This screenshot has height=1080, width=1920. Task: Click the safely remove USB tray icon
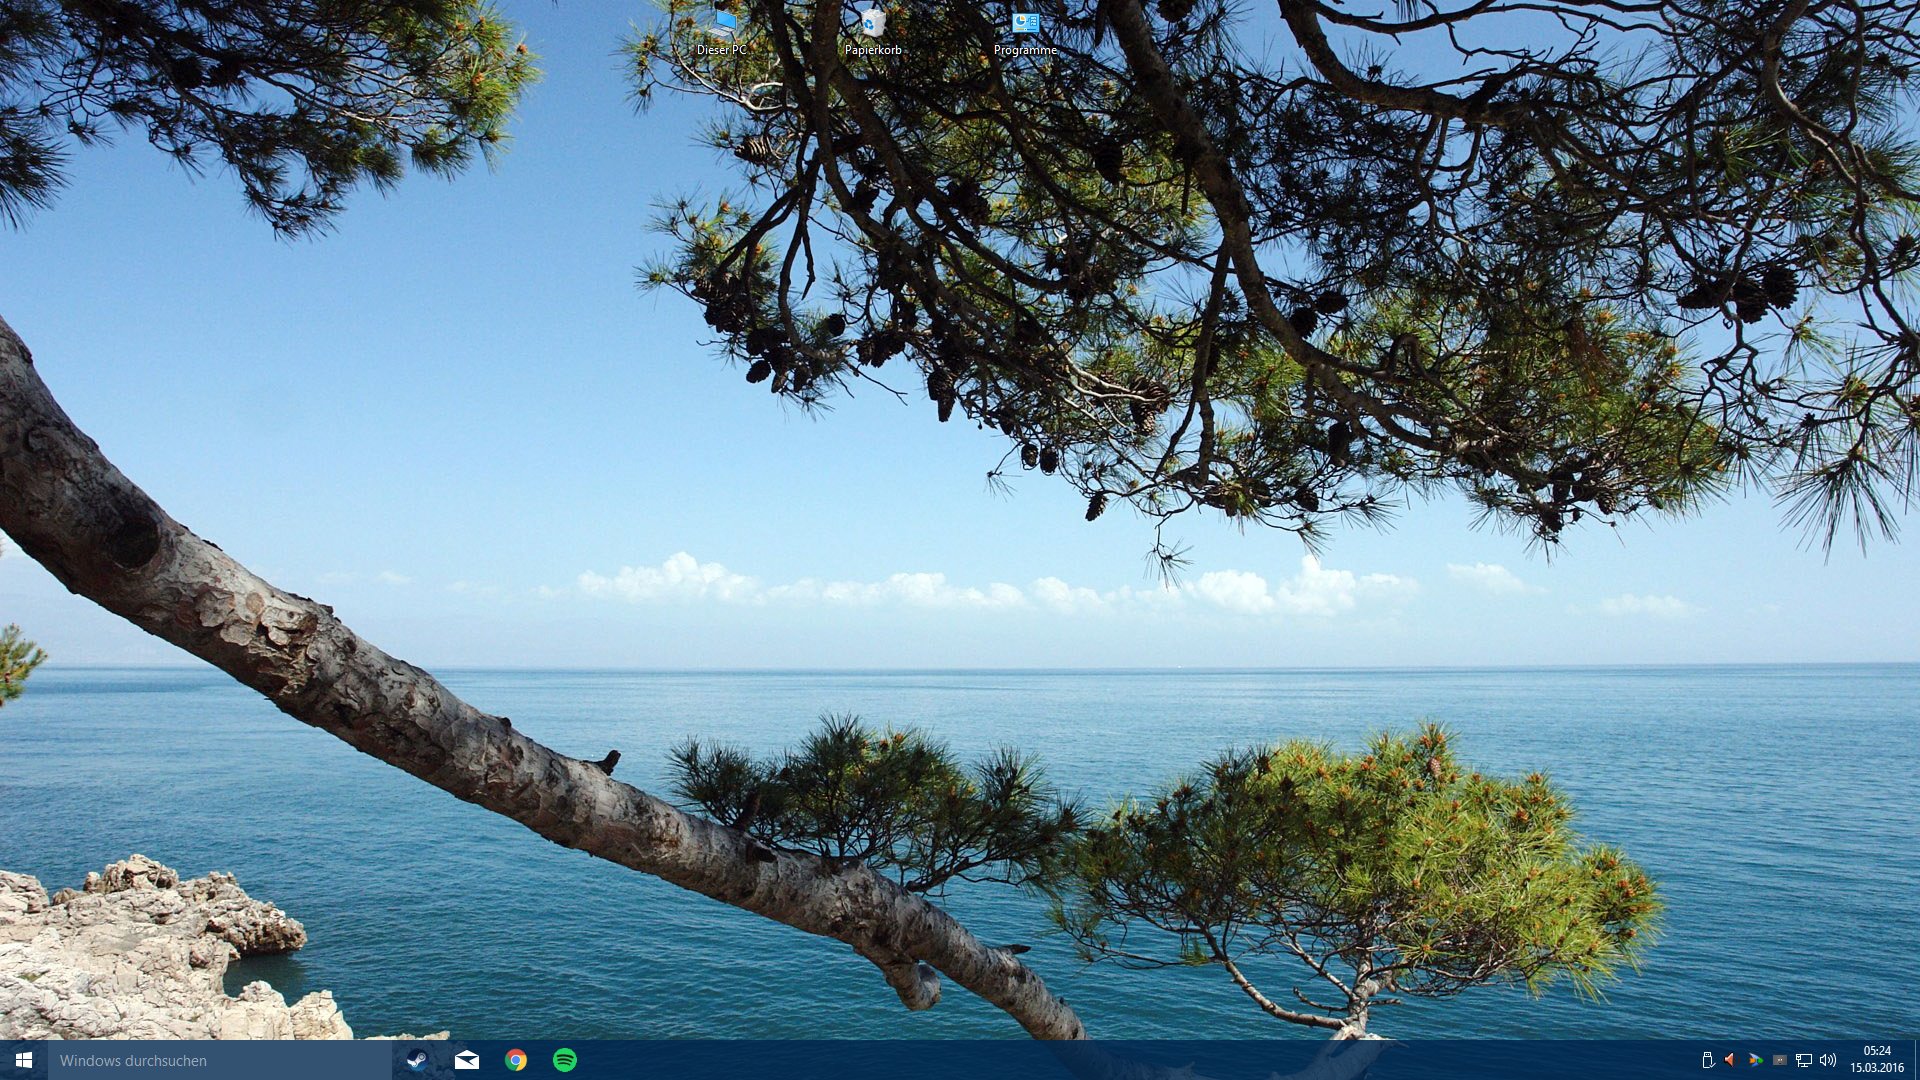(1707, 1060)
